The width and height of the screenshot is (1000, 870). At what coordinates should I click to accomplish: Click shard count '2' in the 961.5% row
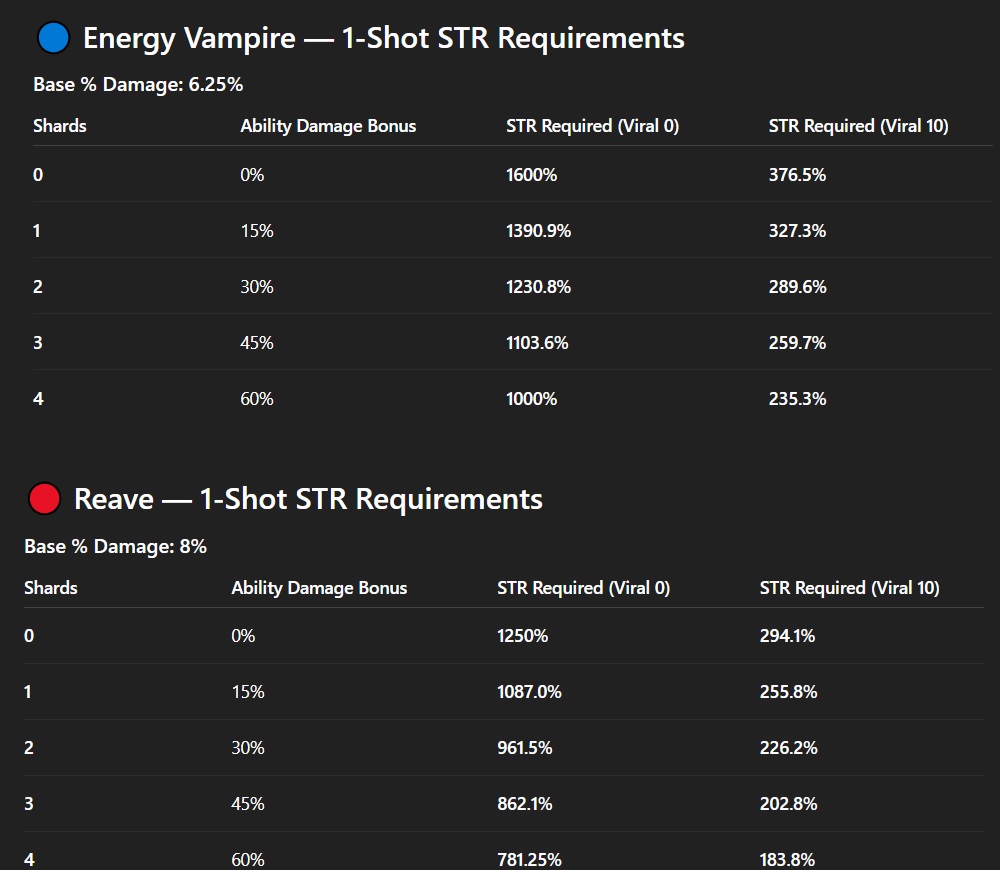29,748
